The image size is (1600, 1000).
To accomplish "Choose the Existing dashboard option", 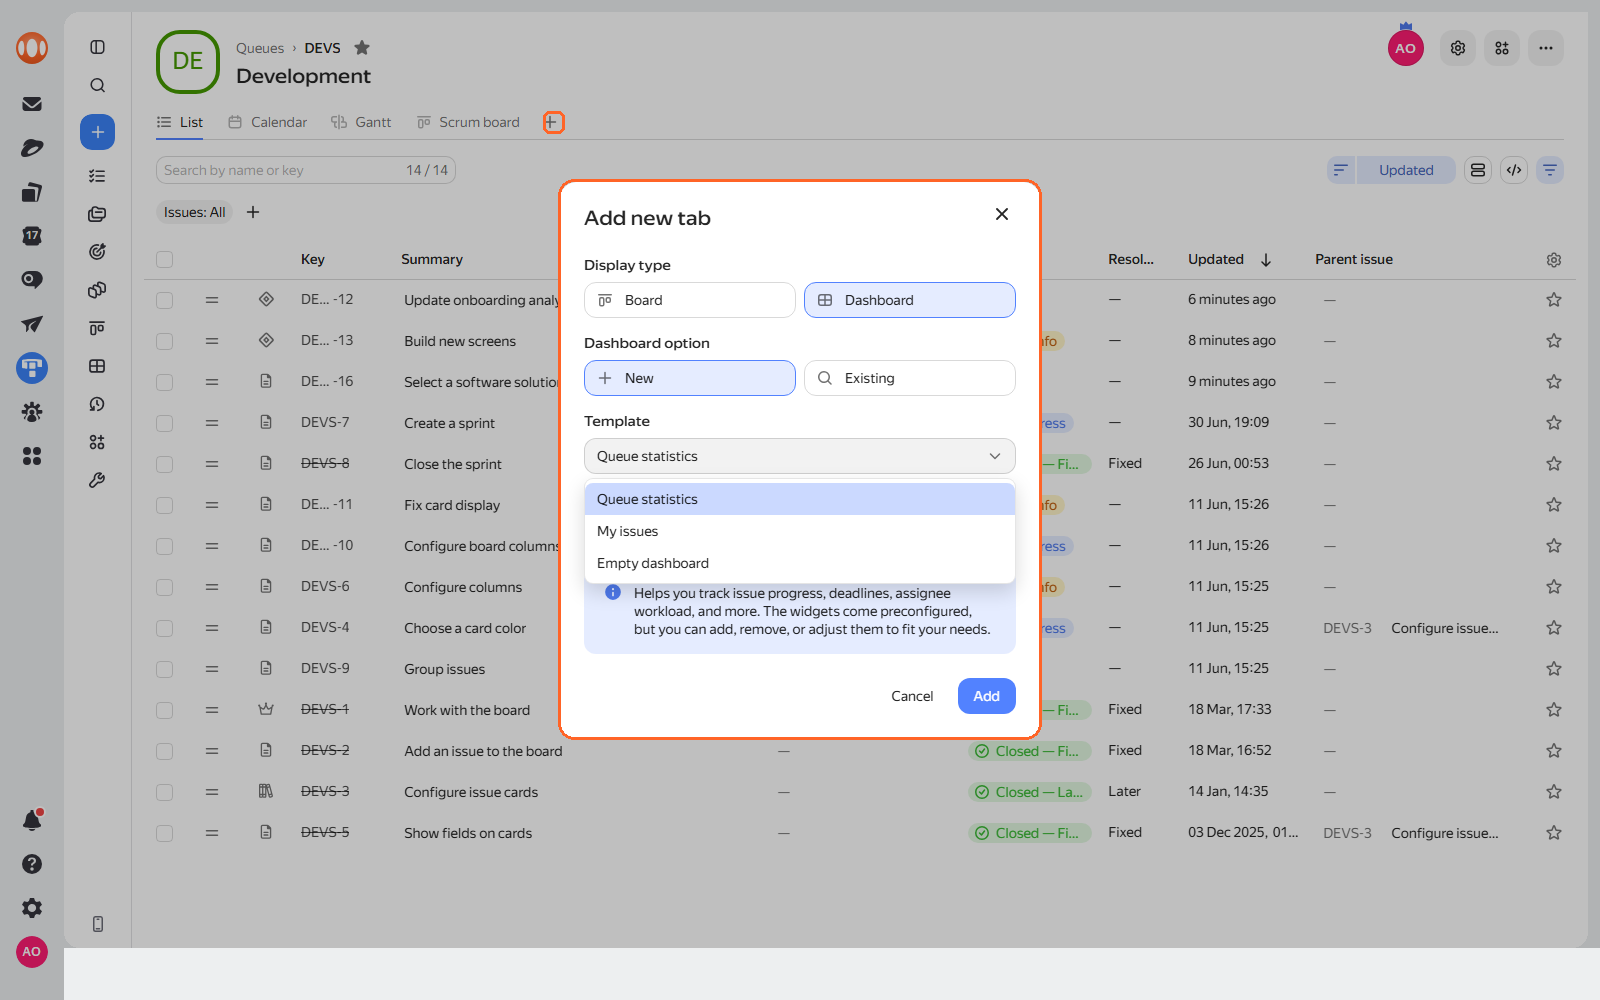I will pyautogui.click(x=910, y=378).
